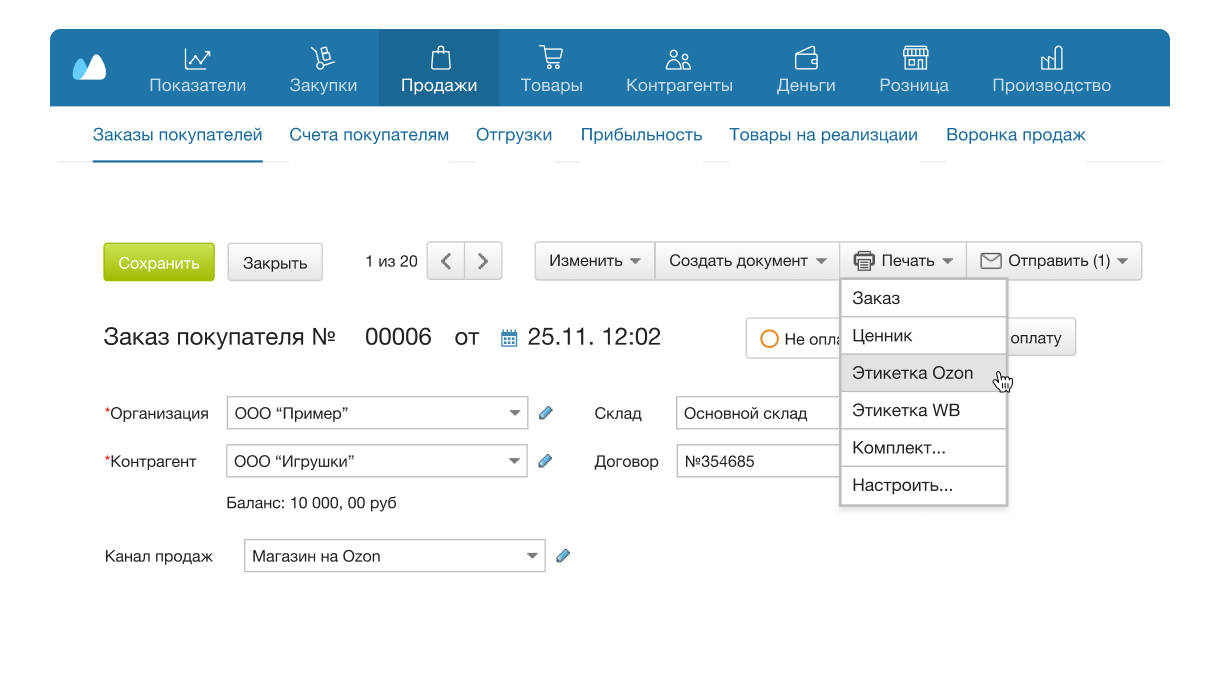Click the Производство factory icon

[x=1051, y=57]
